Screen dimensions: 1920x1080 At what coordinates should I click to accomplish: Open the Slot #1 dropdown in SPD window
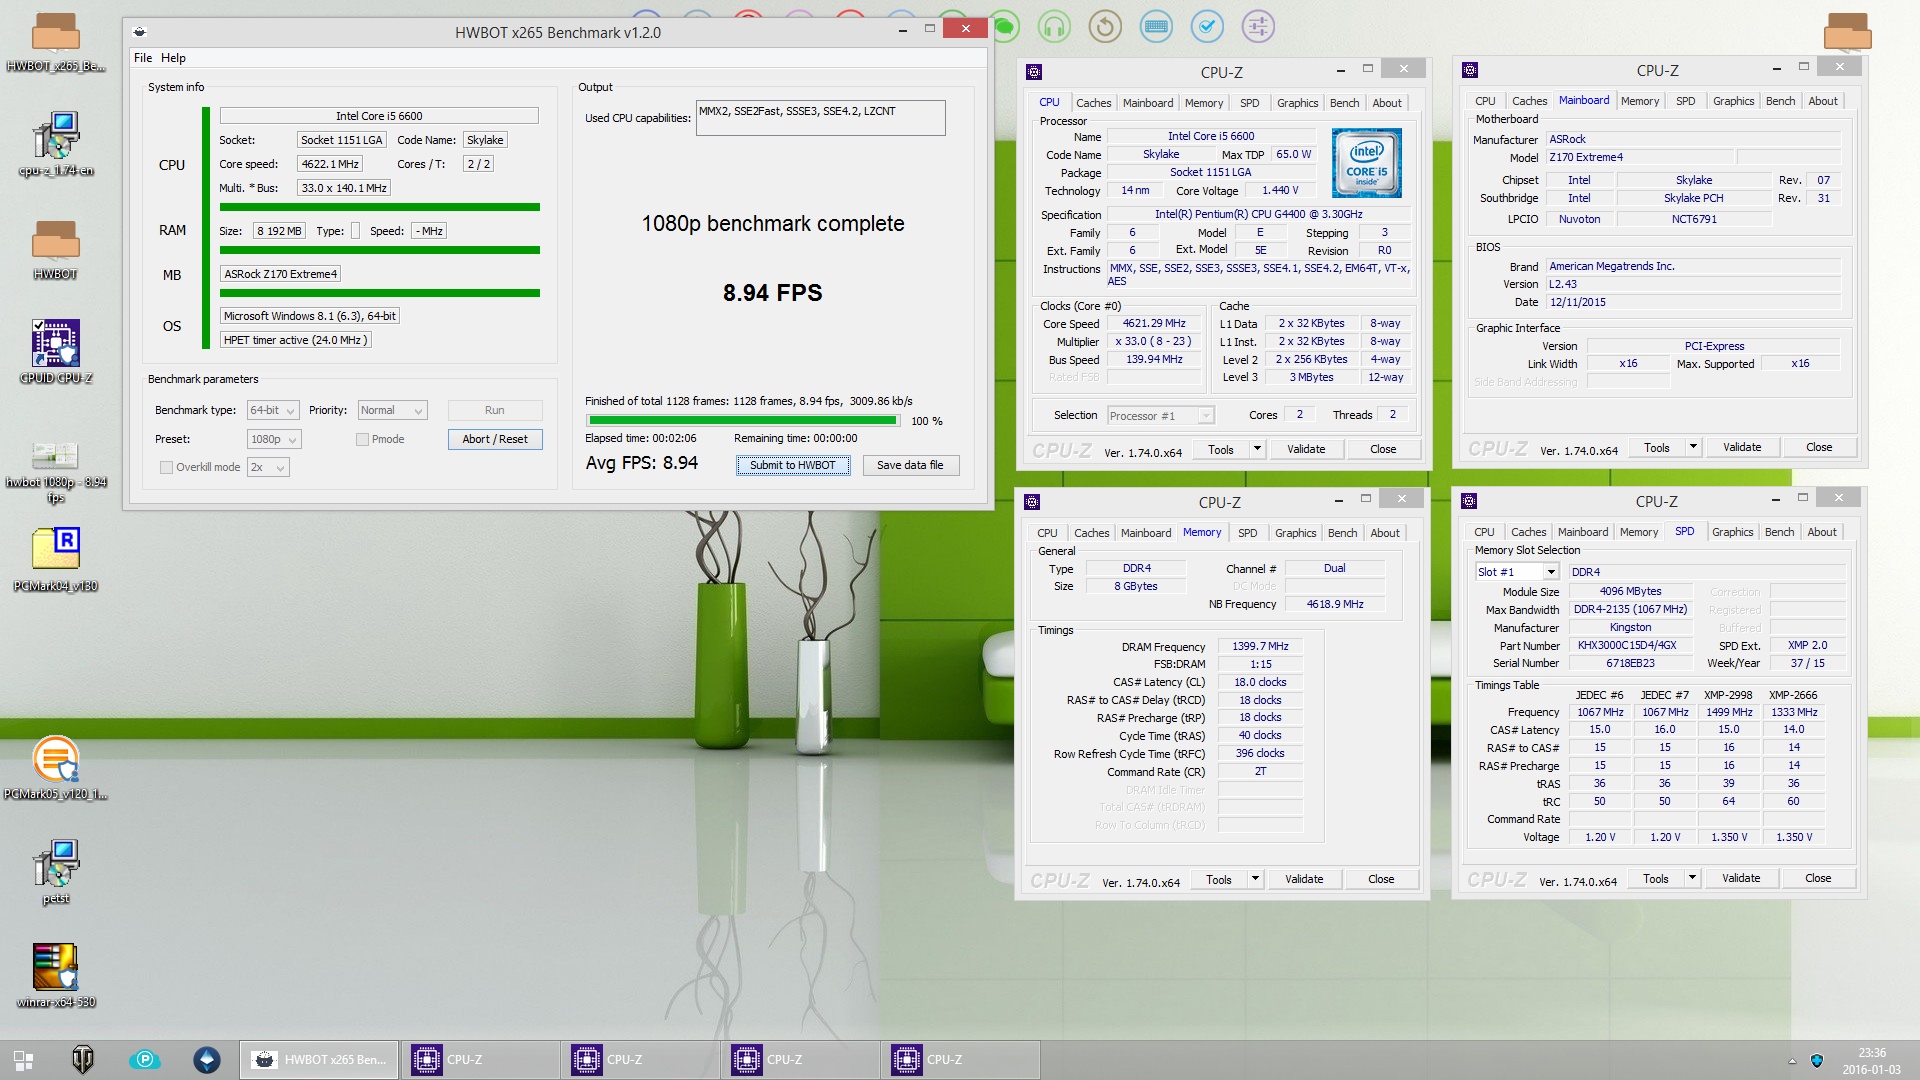point(1517,572)
